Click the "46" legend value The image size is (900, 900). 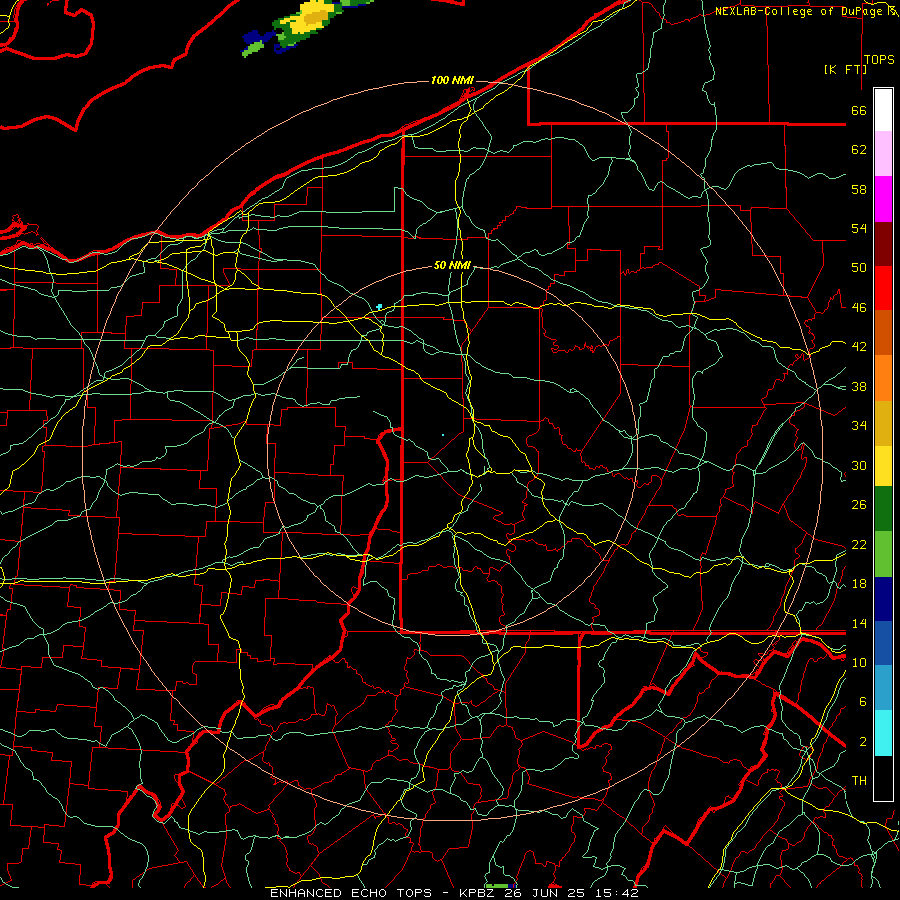tap(859, 308)
